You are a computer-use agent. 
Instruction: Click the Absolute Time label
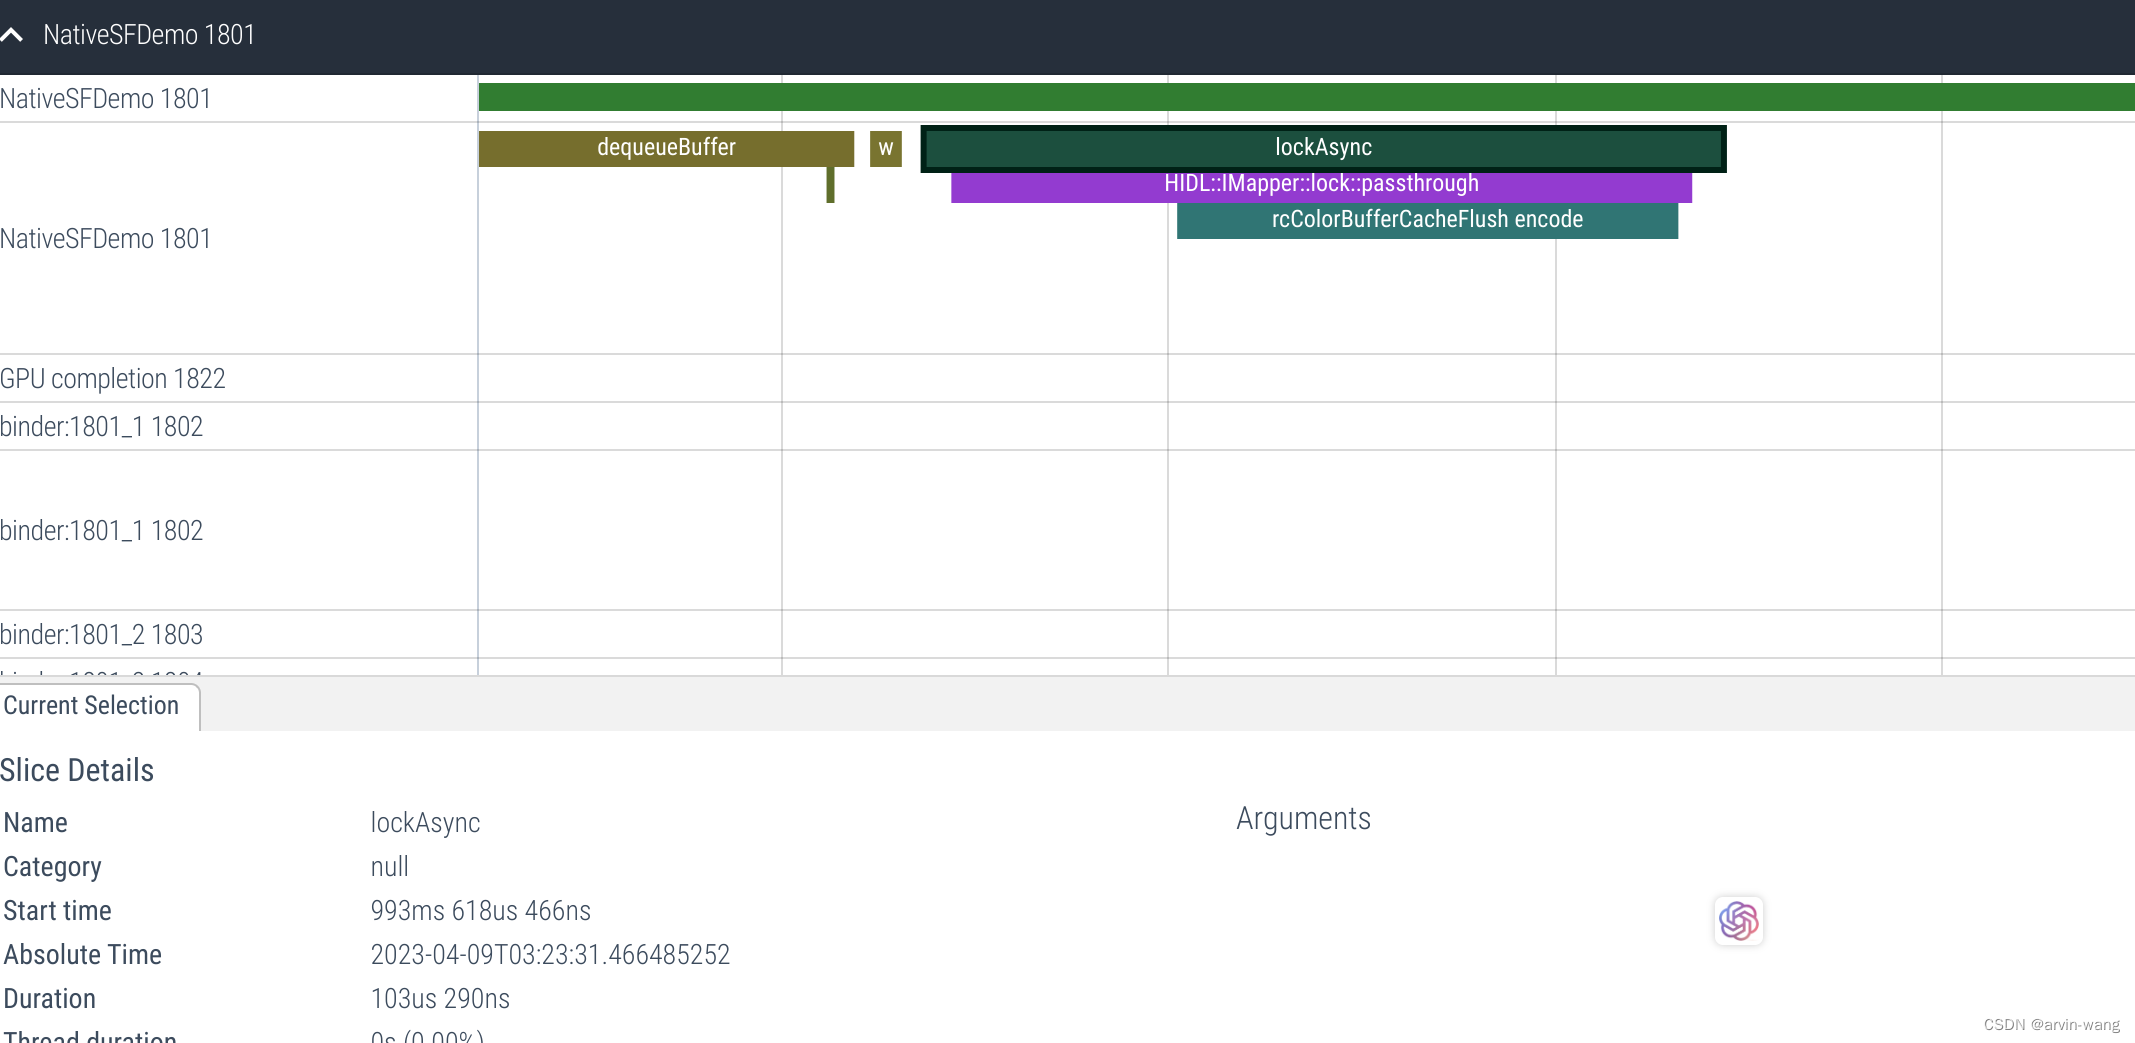pyautogui.click(x=82, y=955)
